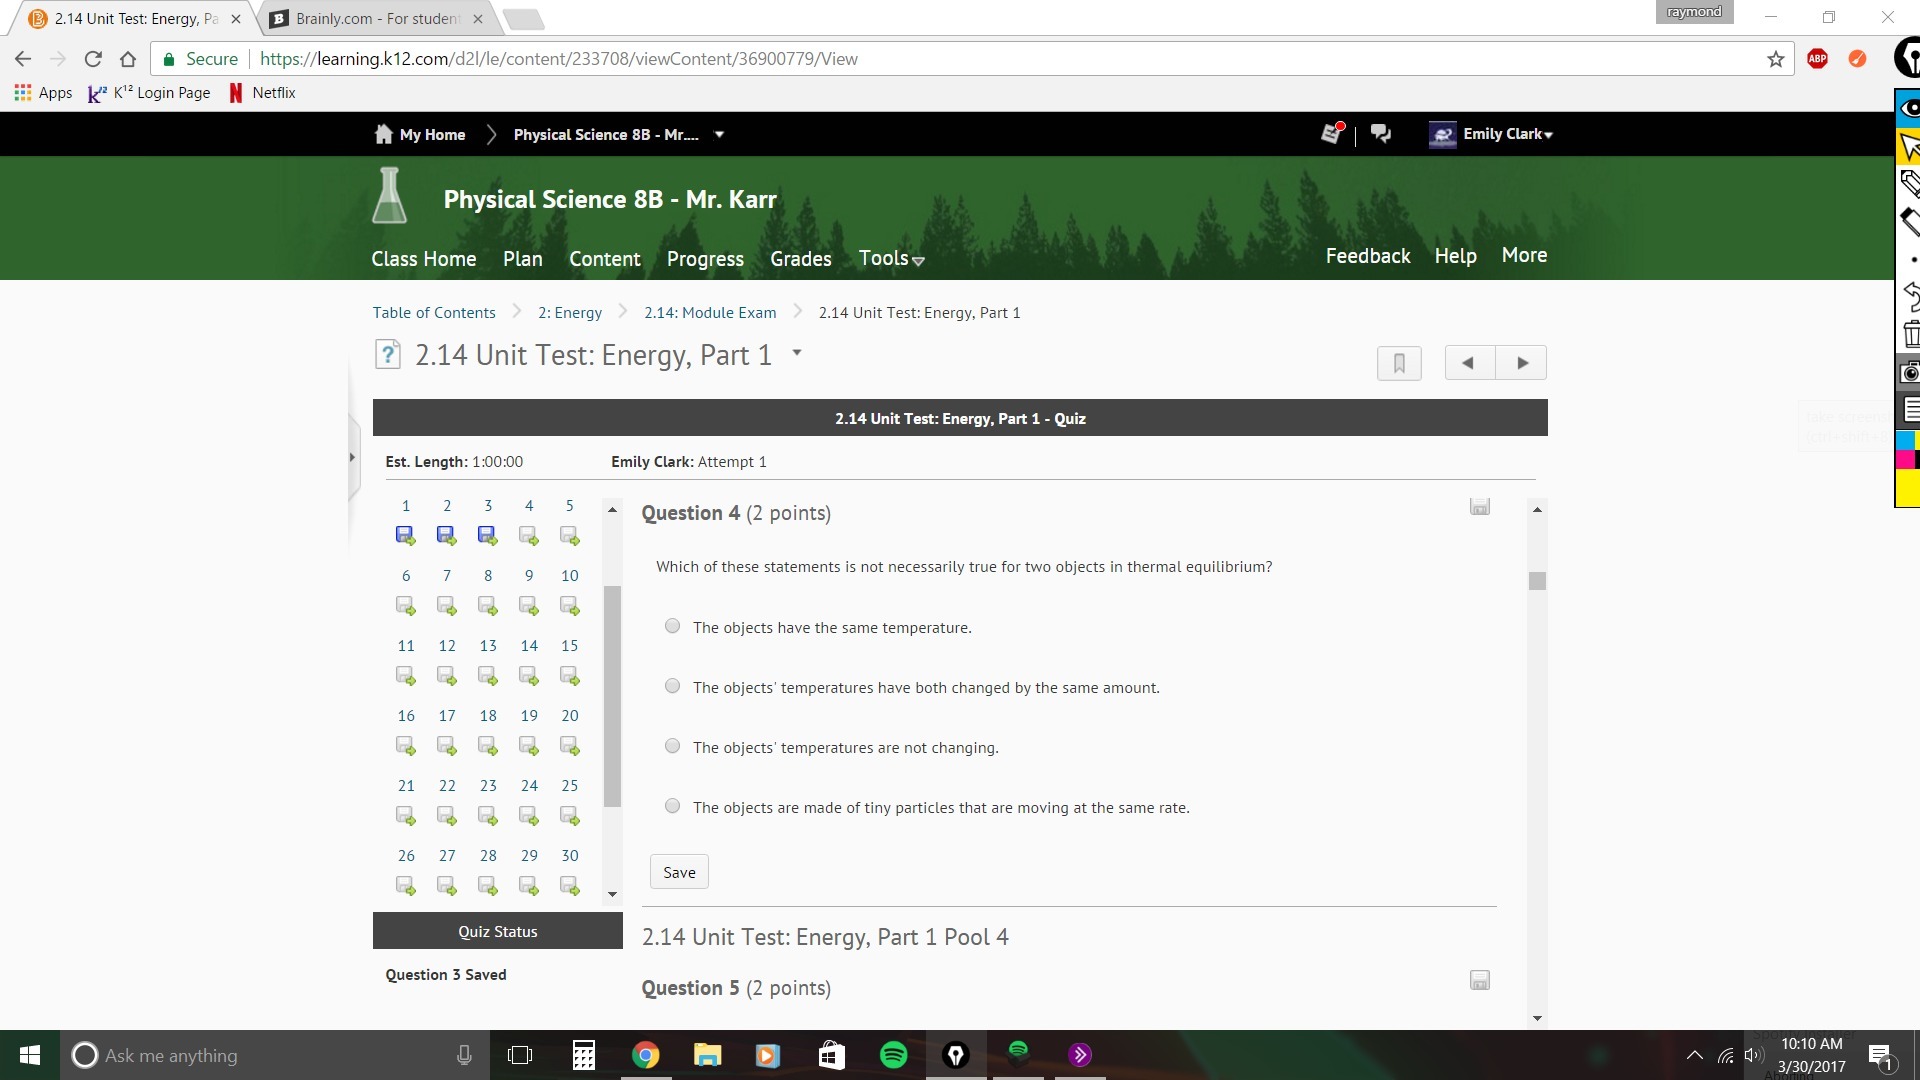Screen dimensions: 1920x1080
Task: Click the Save button for Question 4
Action: tap(679, 872)
